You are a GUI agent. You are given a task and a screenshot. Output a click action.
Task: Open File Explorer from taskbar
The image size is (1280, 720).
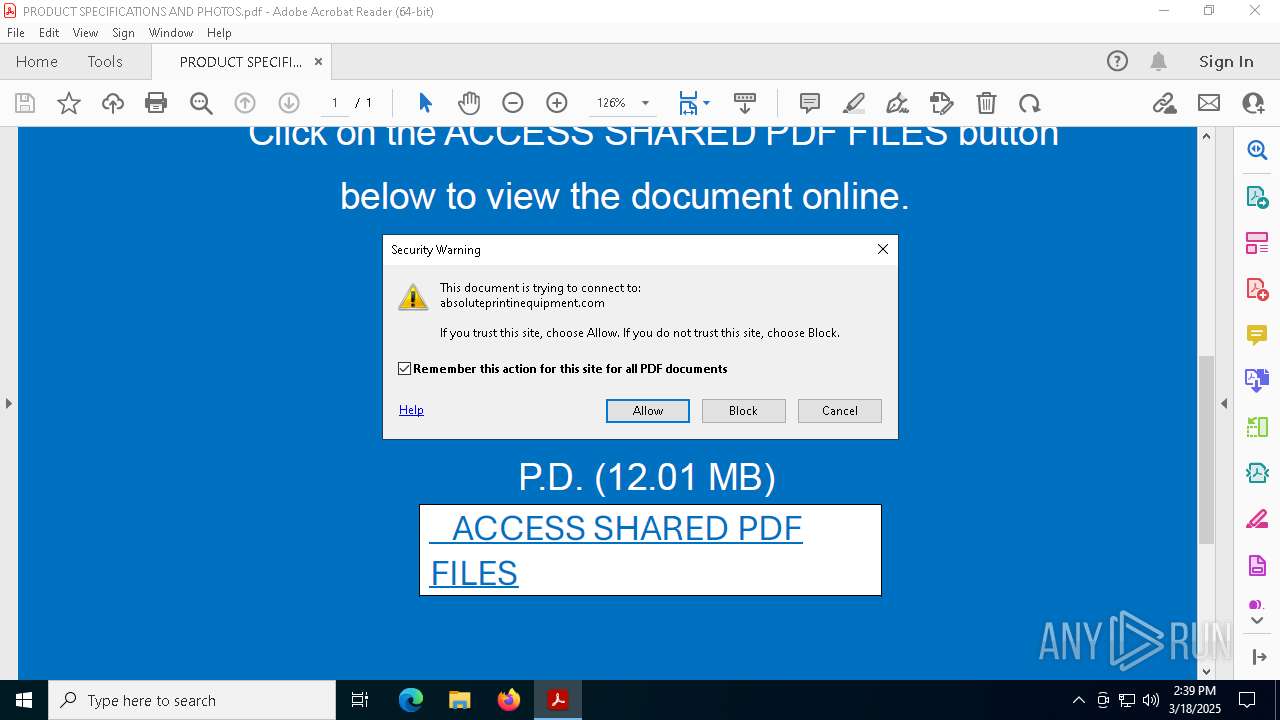459,700
